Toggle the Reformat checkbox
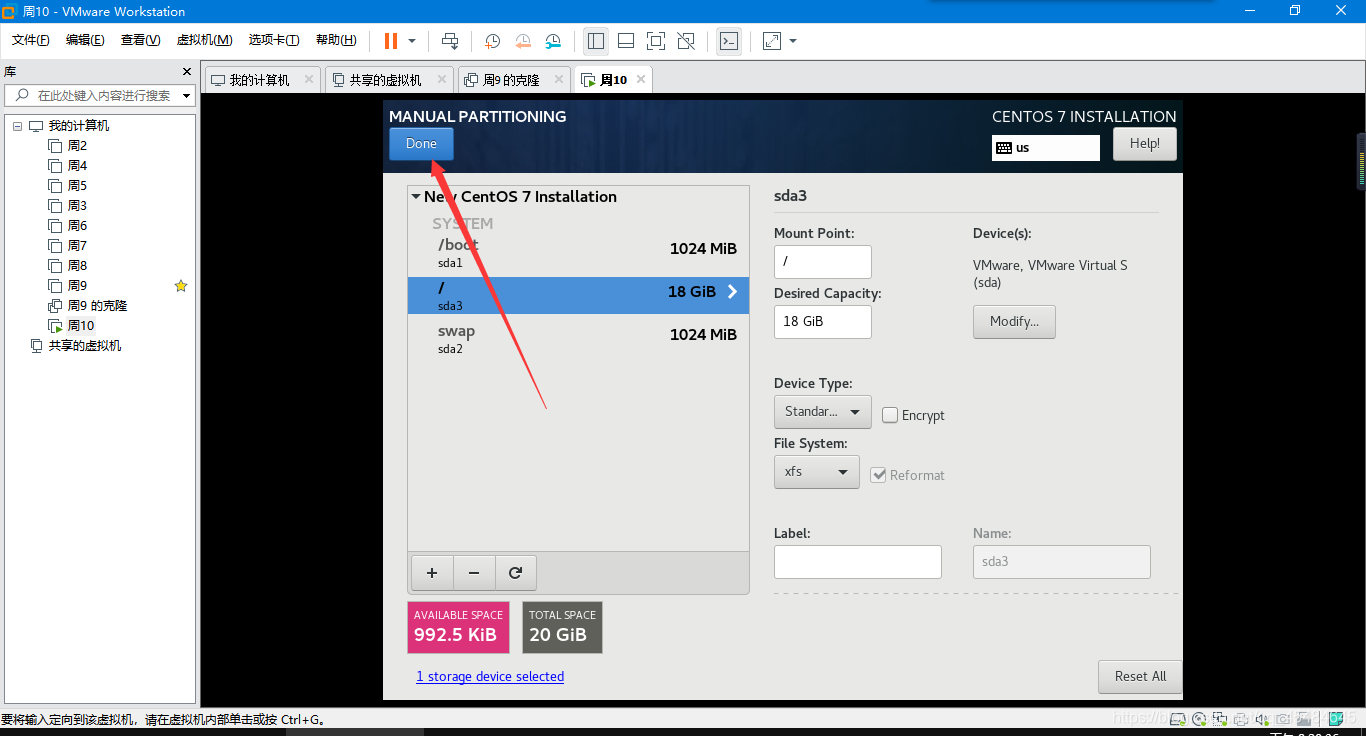 (878, 475)
